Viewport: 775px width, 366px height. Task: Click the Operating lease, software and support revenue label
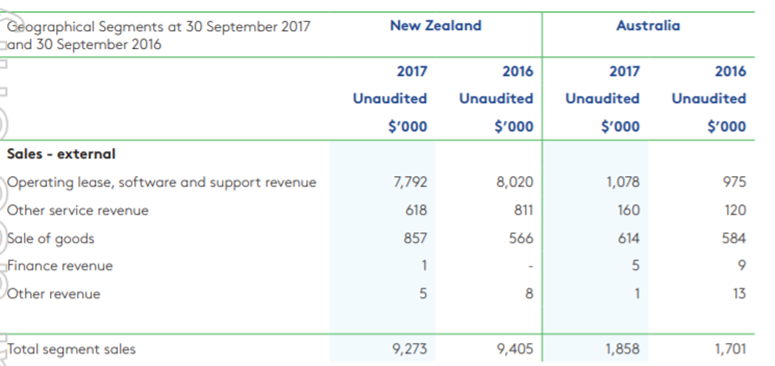point(162,183)
